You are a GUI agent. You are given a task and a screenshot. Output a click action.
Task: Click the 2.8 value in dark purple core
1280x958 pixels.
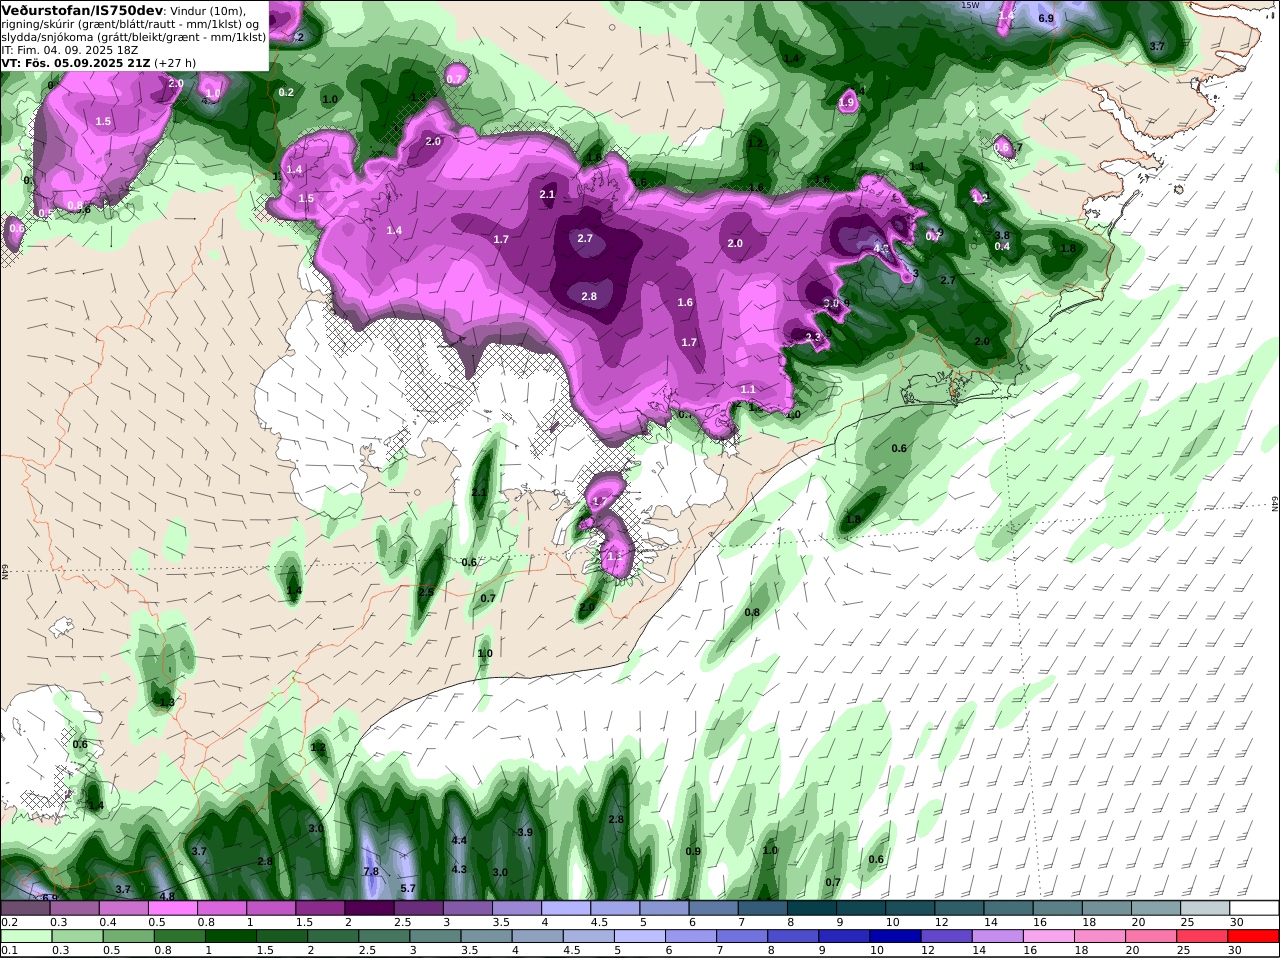tap(589, 296)
